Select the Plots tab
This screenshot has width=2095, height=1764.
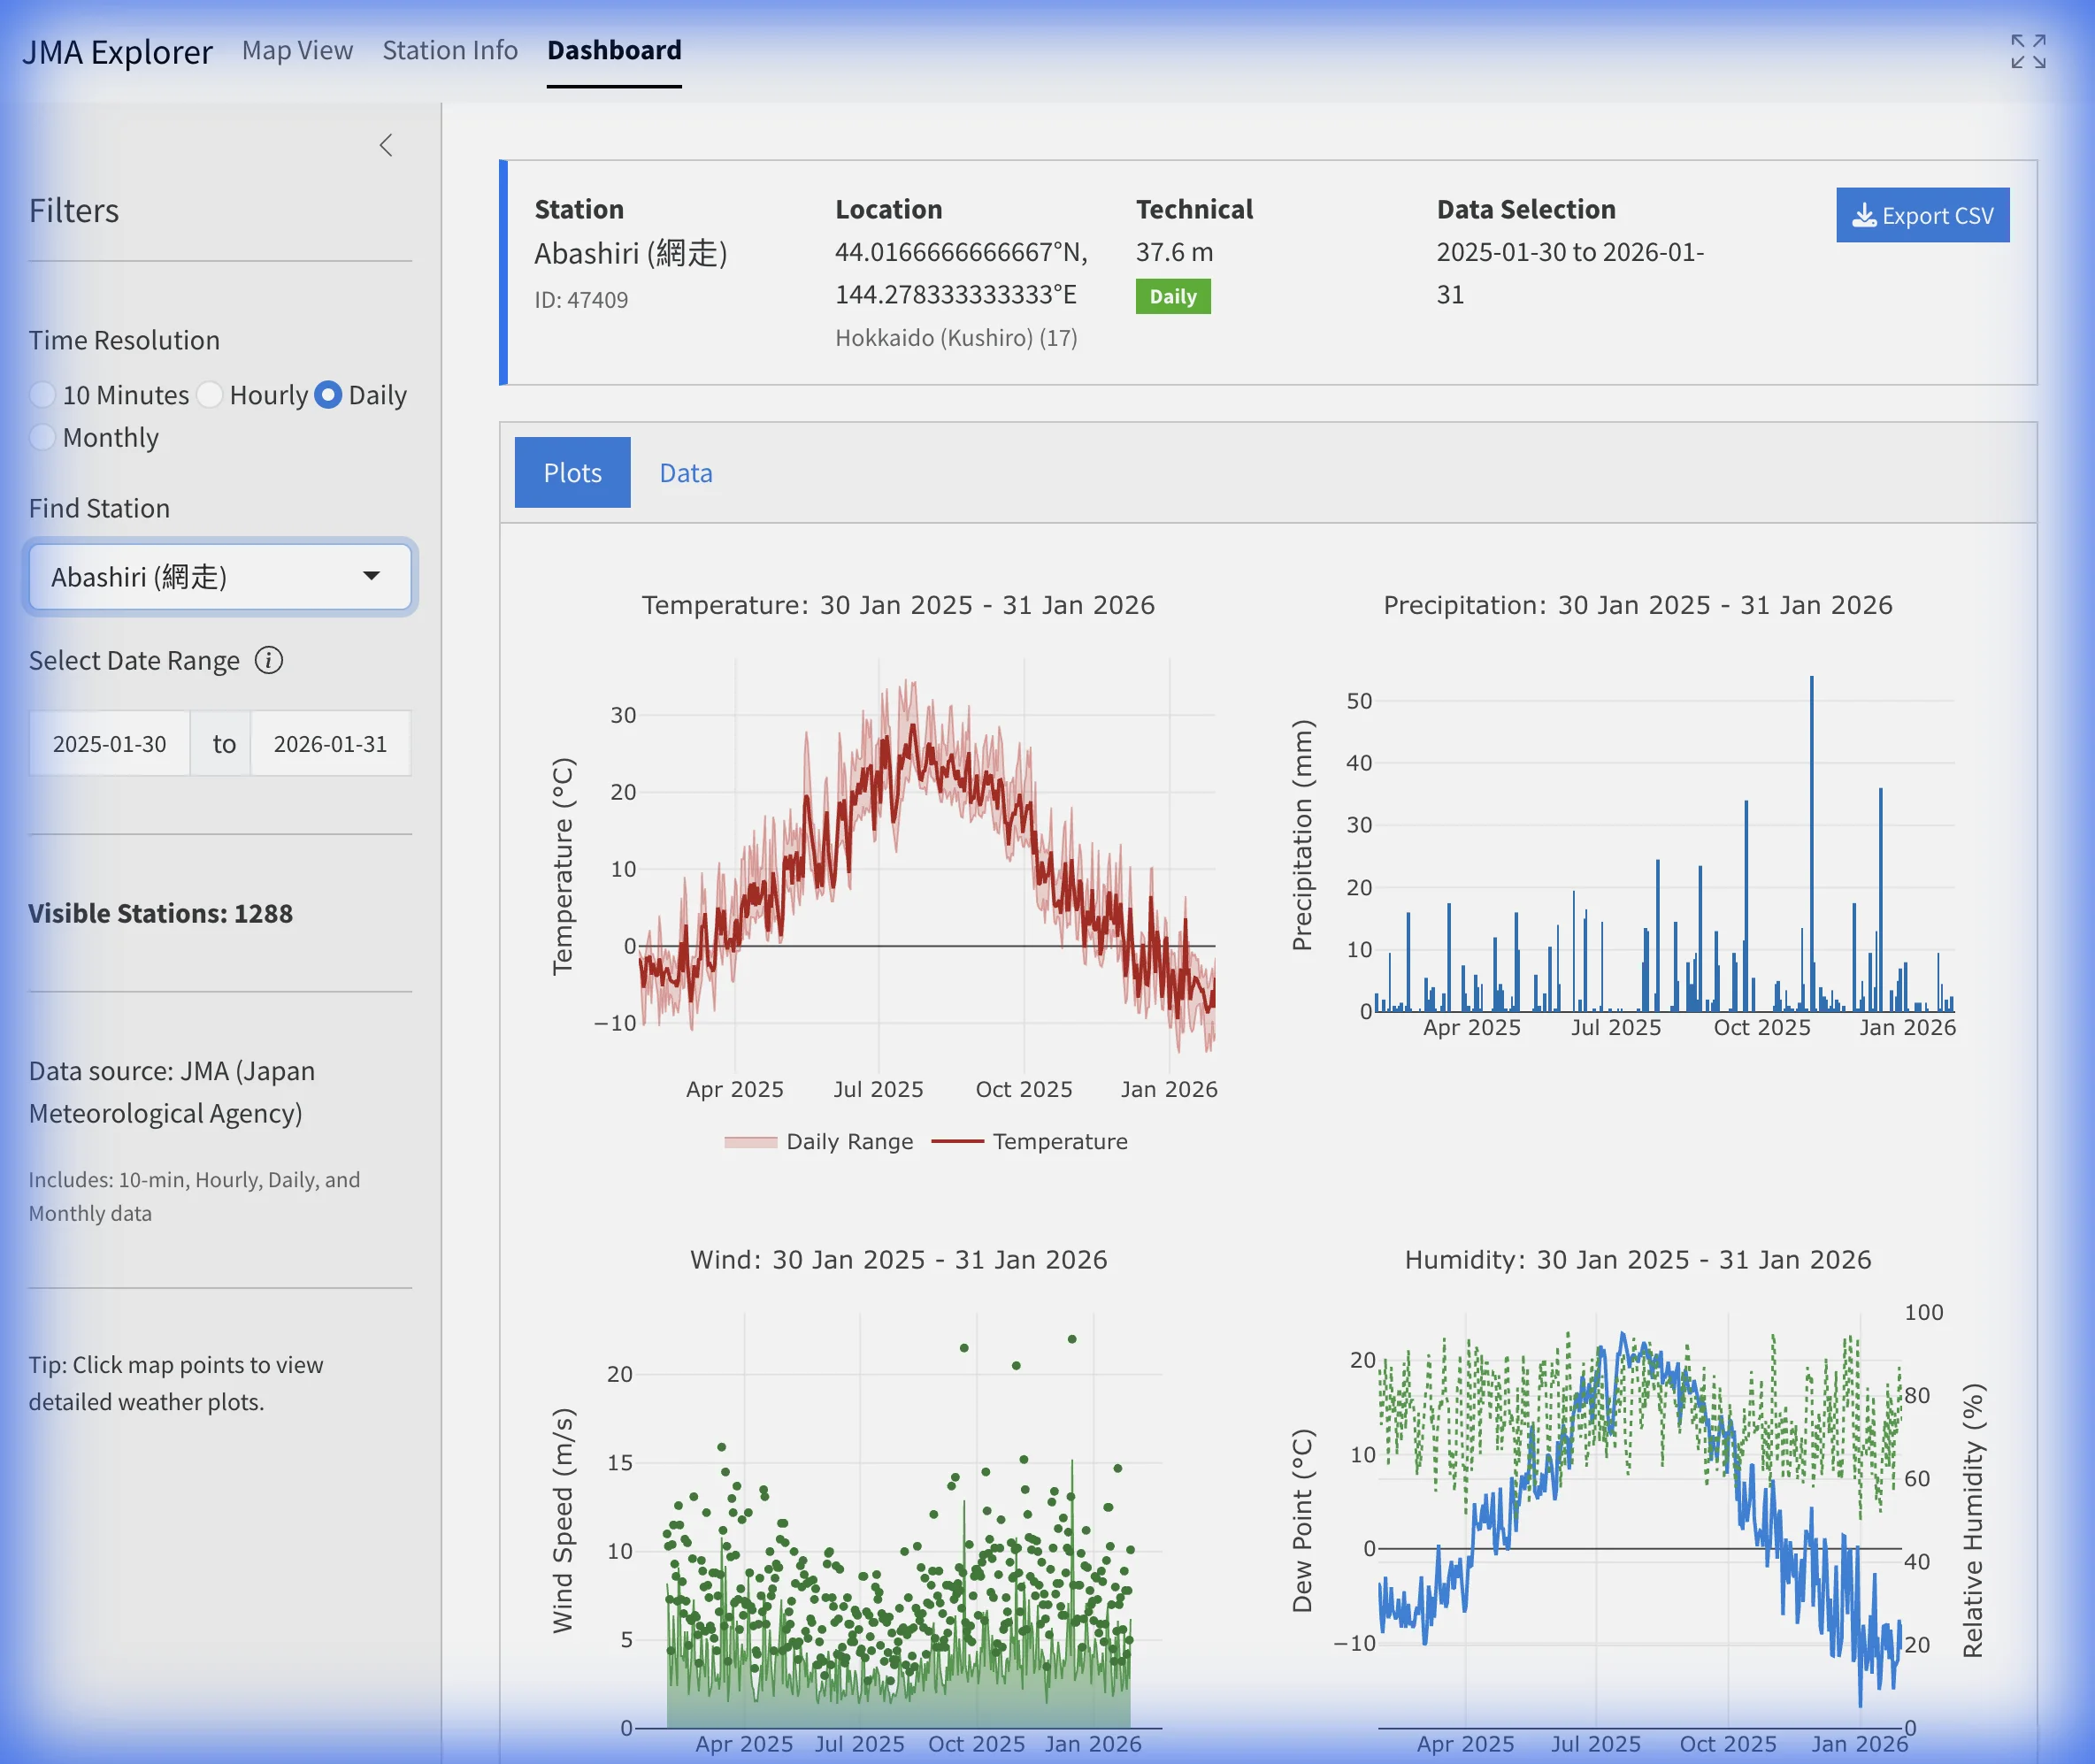coord(572,472)
